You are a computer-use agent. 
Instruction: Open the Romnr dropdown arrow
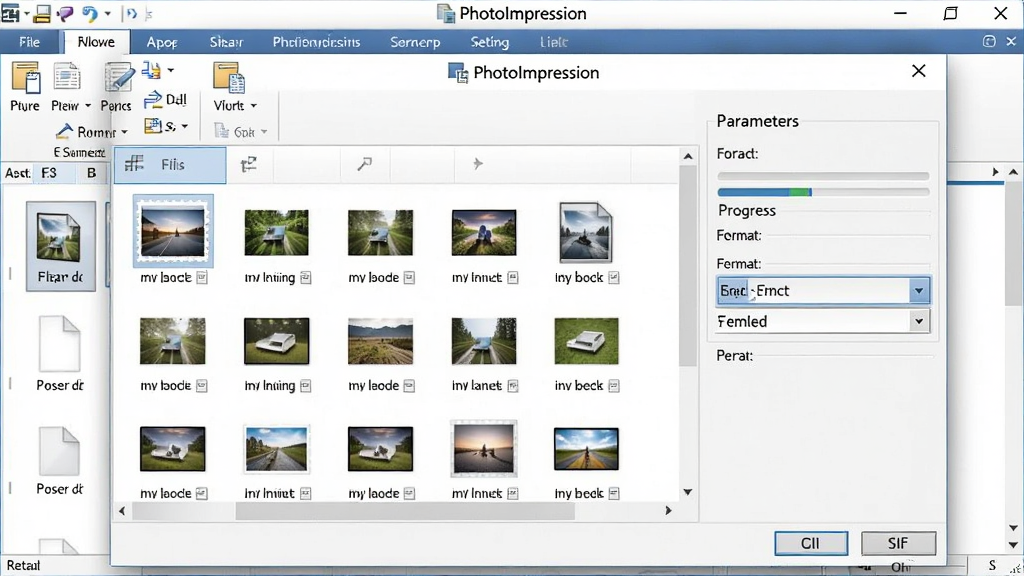coord(124,133)
